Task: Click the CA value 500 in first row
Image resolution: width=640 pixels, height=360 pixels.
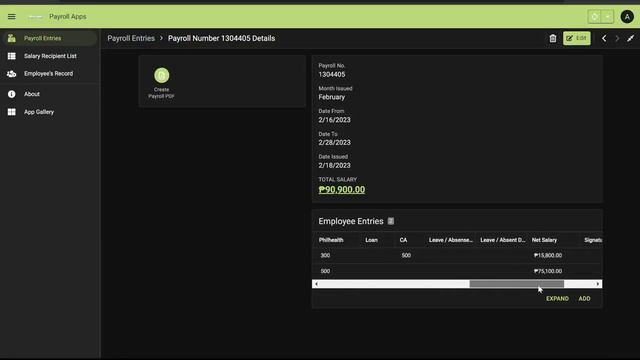Action: 406,256
